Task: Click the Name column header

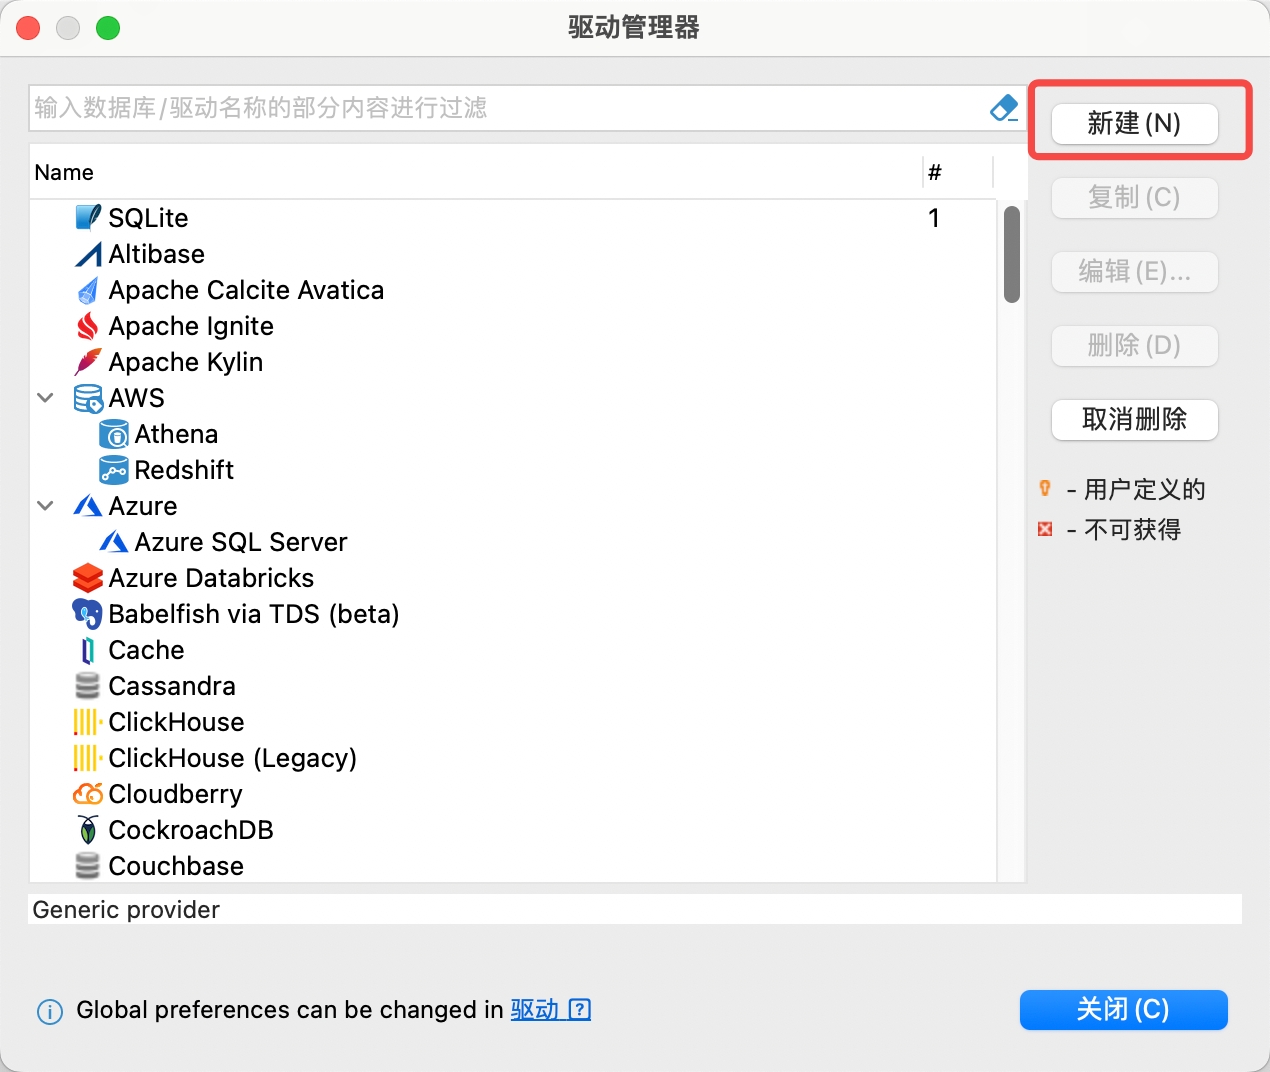Action: coord(64,172)
